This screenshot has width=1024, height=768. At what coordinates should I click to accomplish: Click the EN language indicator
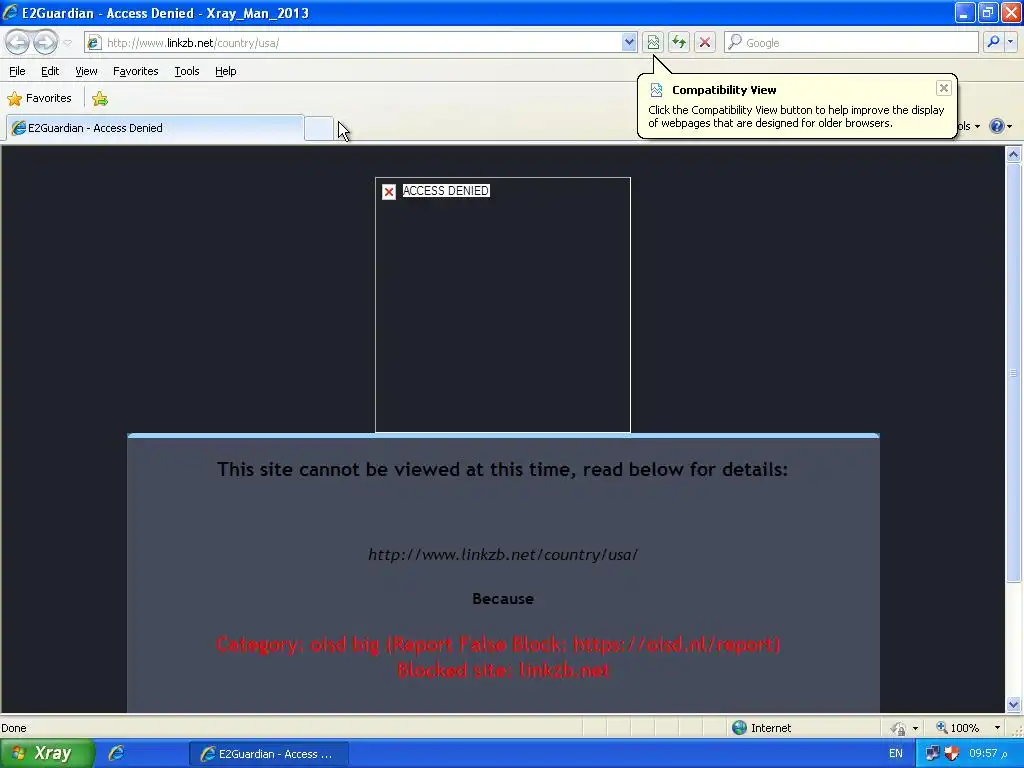[x=895, y=753]
